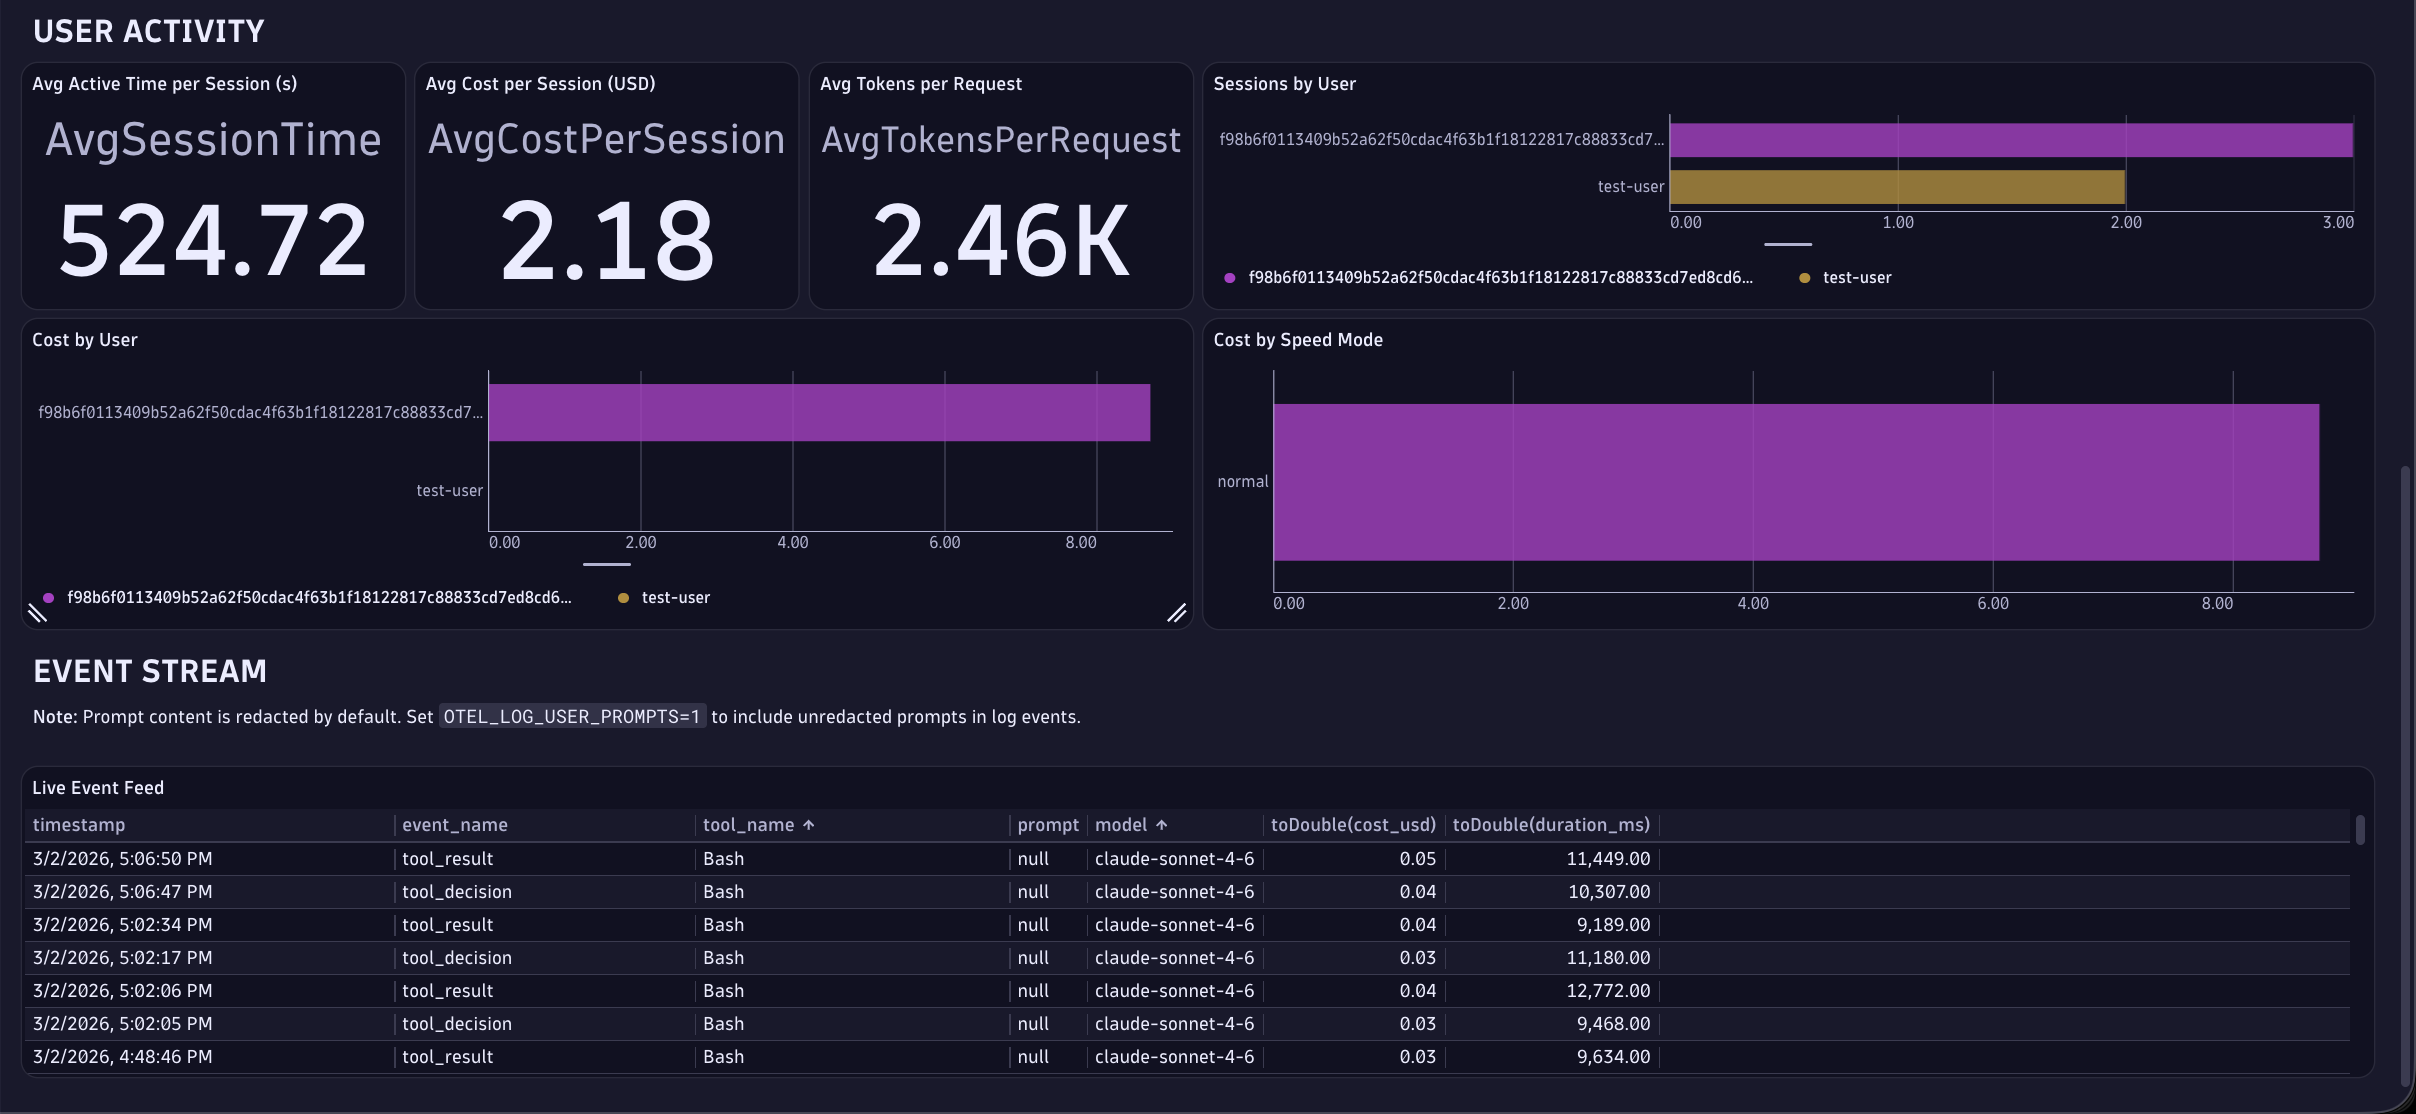Click the tool_name sort ascending arrow
This screenshot has height=1114, width=2416.
pyautogui.click(x=809, y=825)
